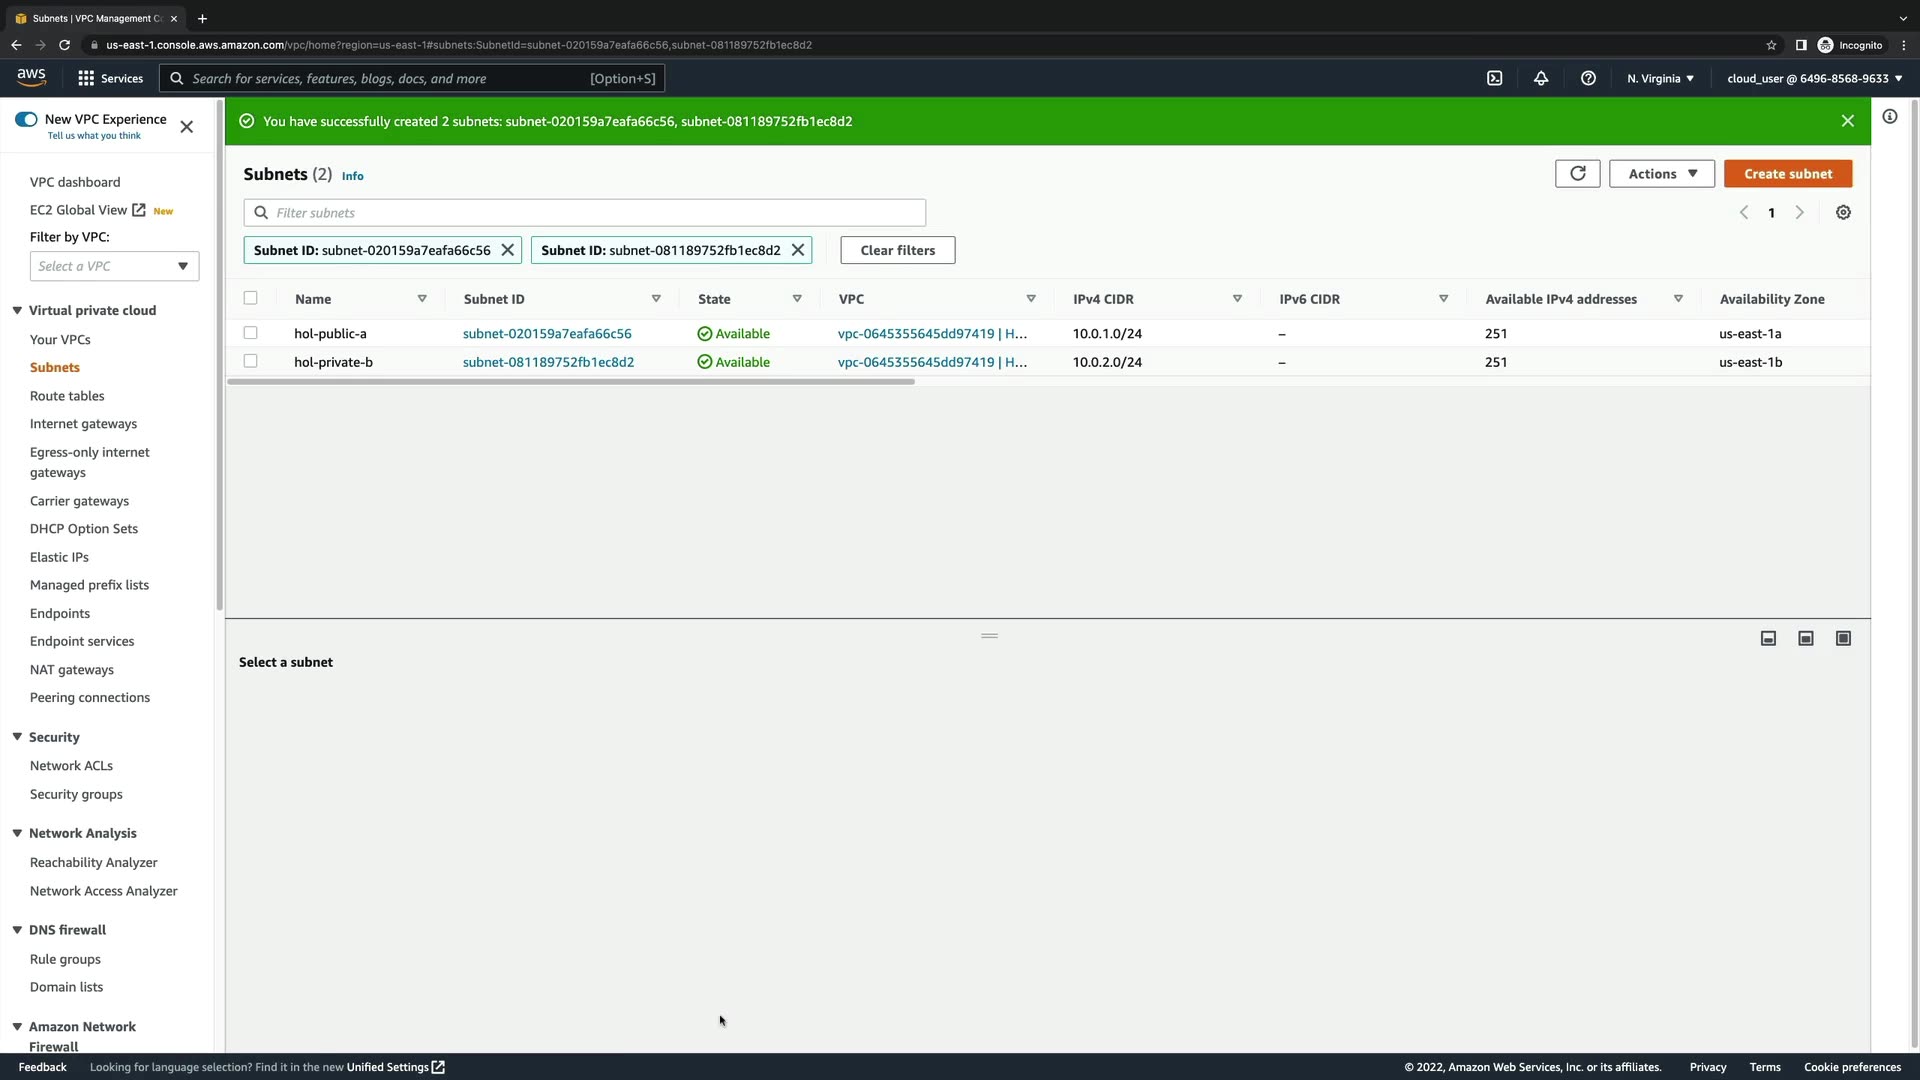The width and height of the screenshot is (1920, 1080).
Task: Open Security groups in sidebar
Action: pos(76,794)
